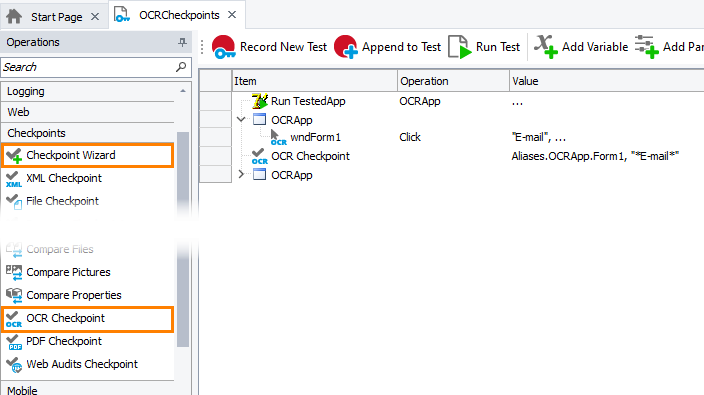704x395 pixels.
Task: Click the Run TestedApp row icon
Action: (260, 101)
